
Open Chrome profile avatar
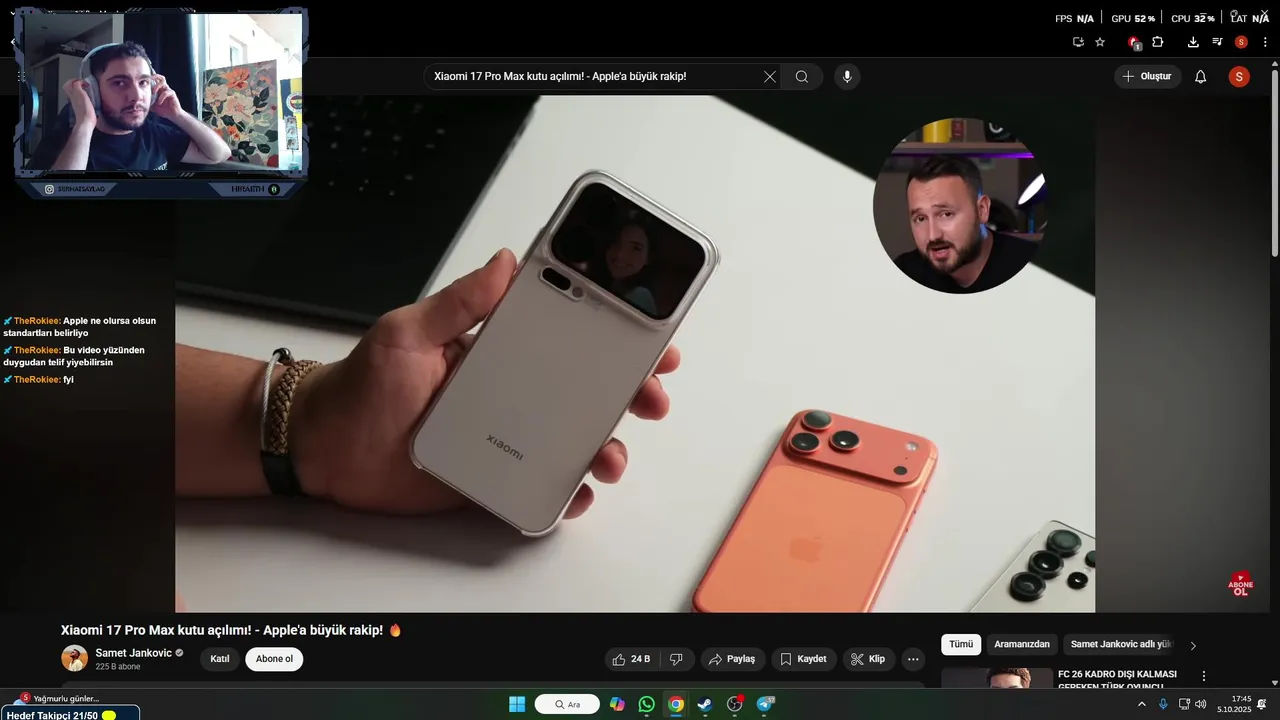[1241, 42]
